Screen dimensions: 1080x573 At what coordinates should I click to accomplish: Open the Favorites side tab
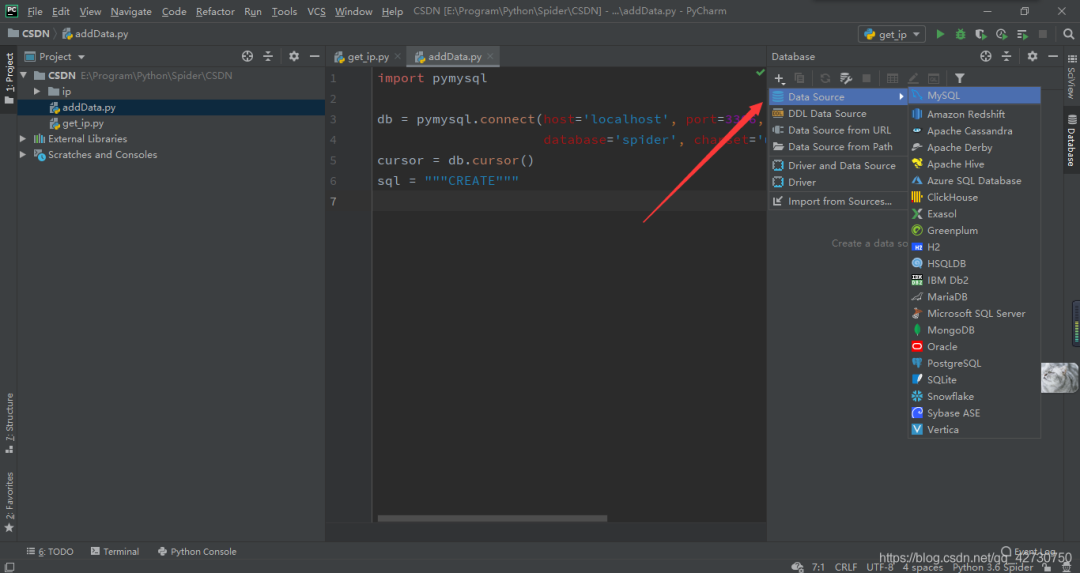(x=10, y=502)
